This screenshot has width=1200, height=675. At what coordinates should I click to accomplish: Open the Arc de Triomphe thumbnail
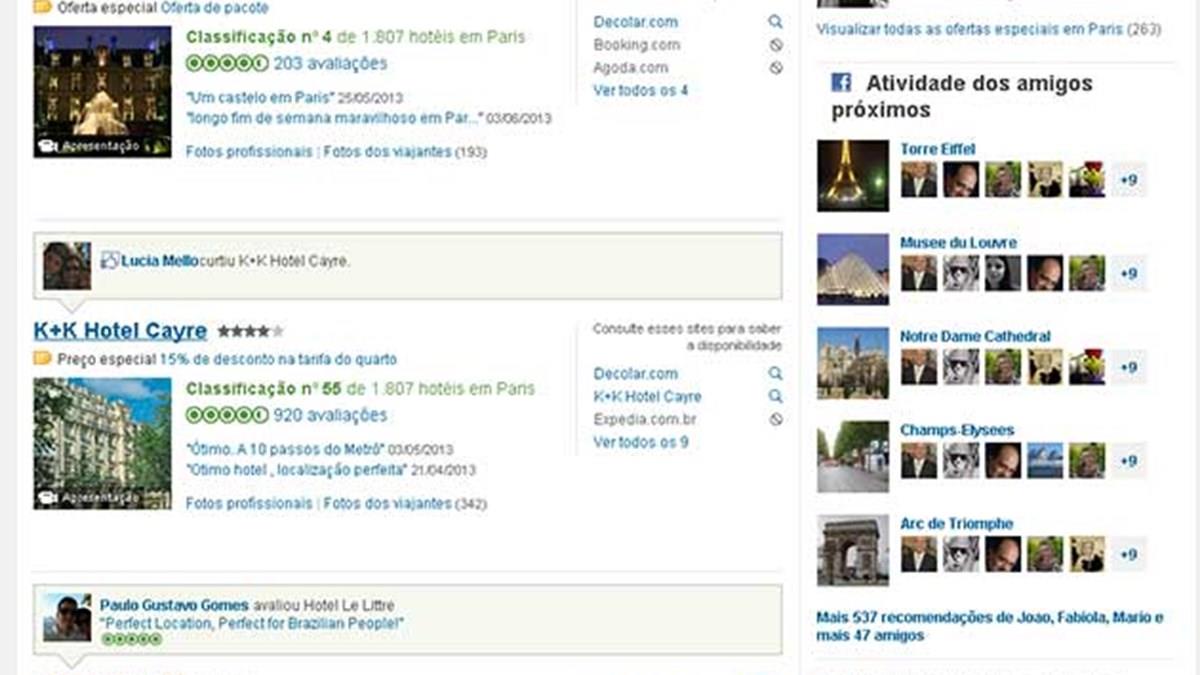pos(852,550)
